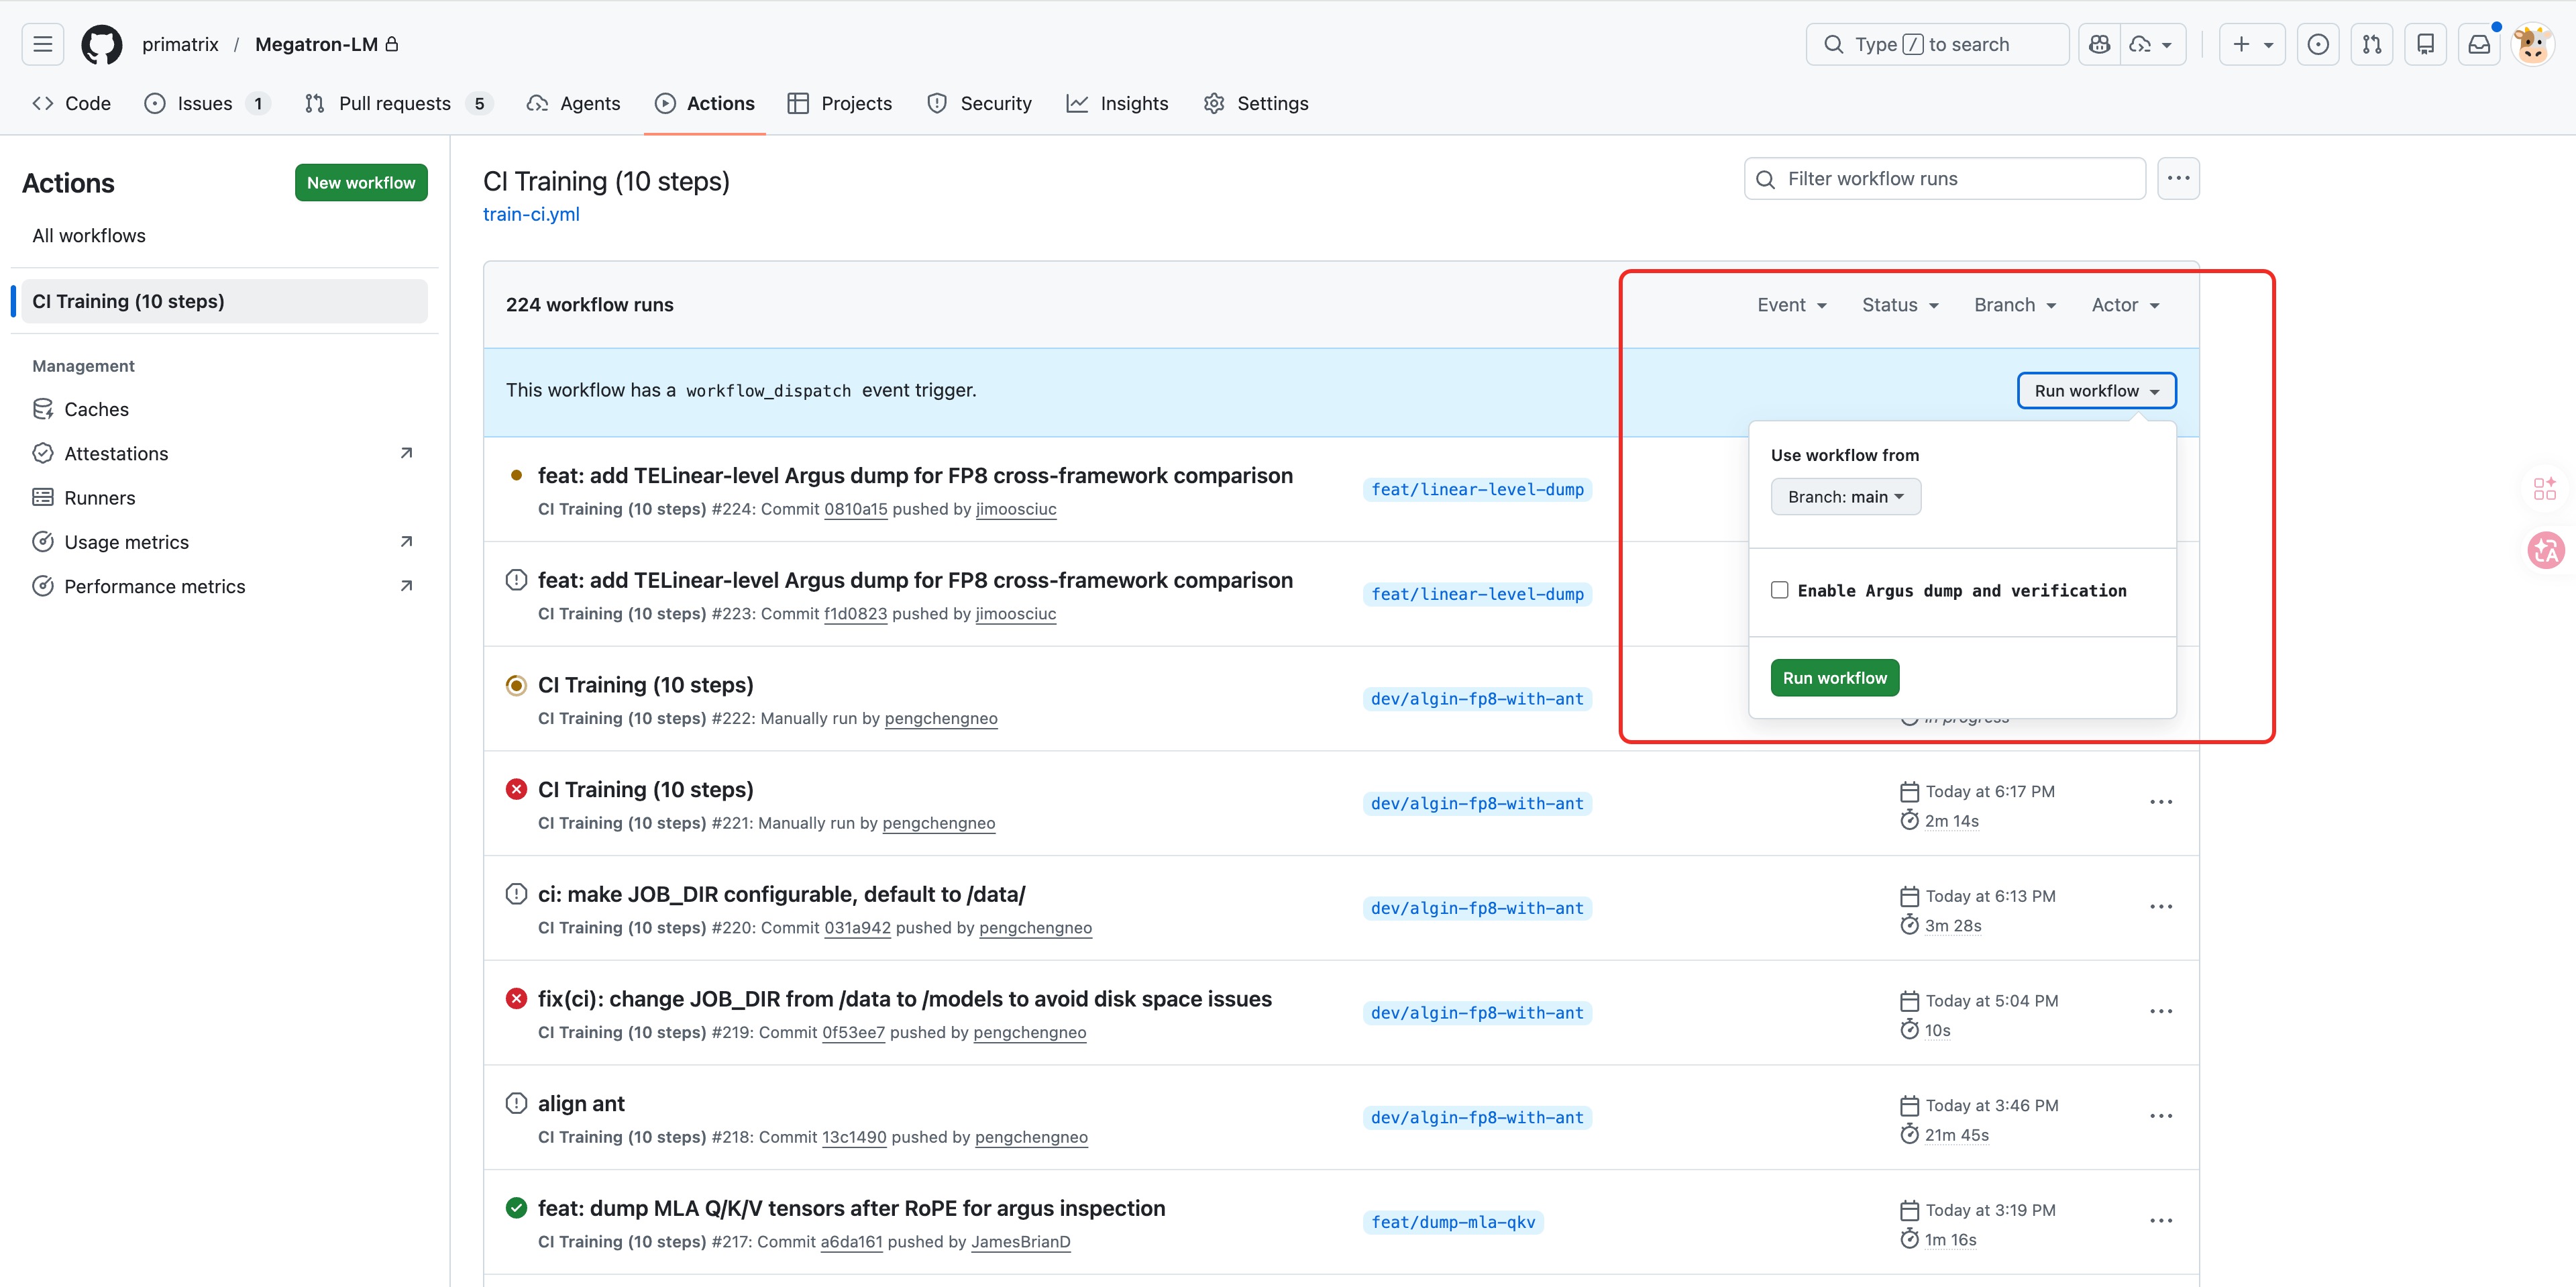Click the Type / to search box
This screenshot has width=2576, height=1287.
(x=1937, y=44)
